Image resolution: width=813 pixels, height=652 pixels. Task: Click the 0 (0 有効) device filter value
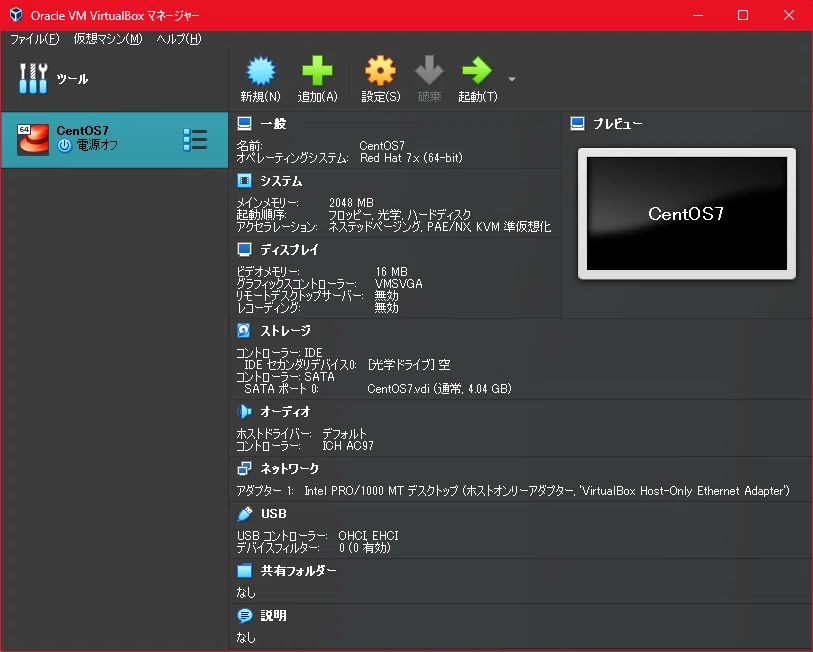[x=365, y=548]
